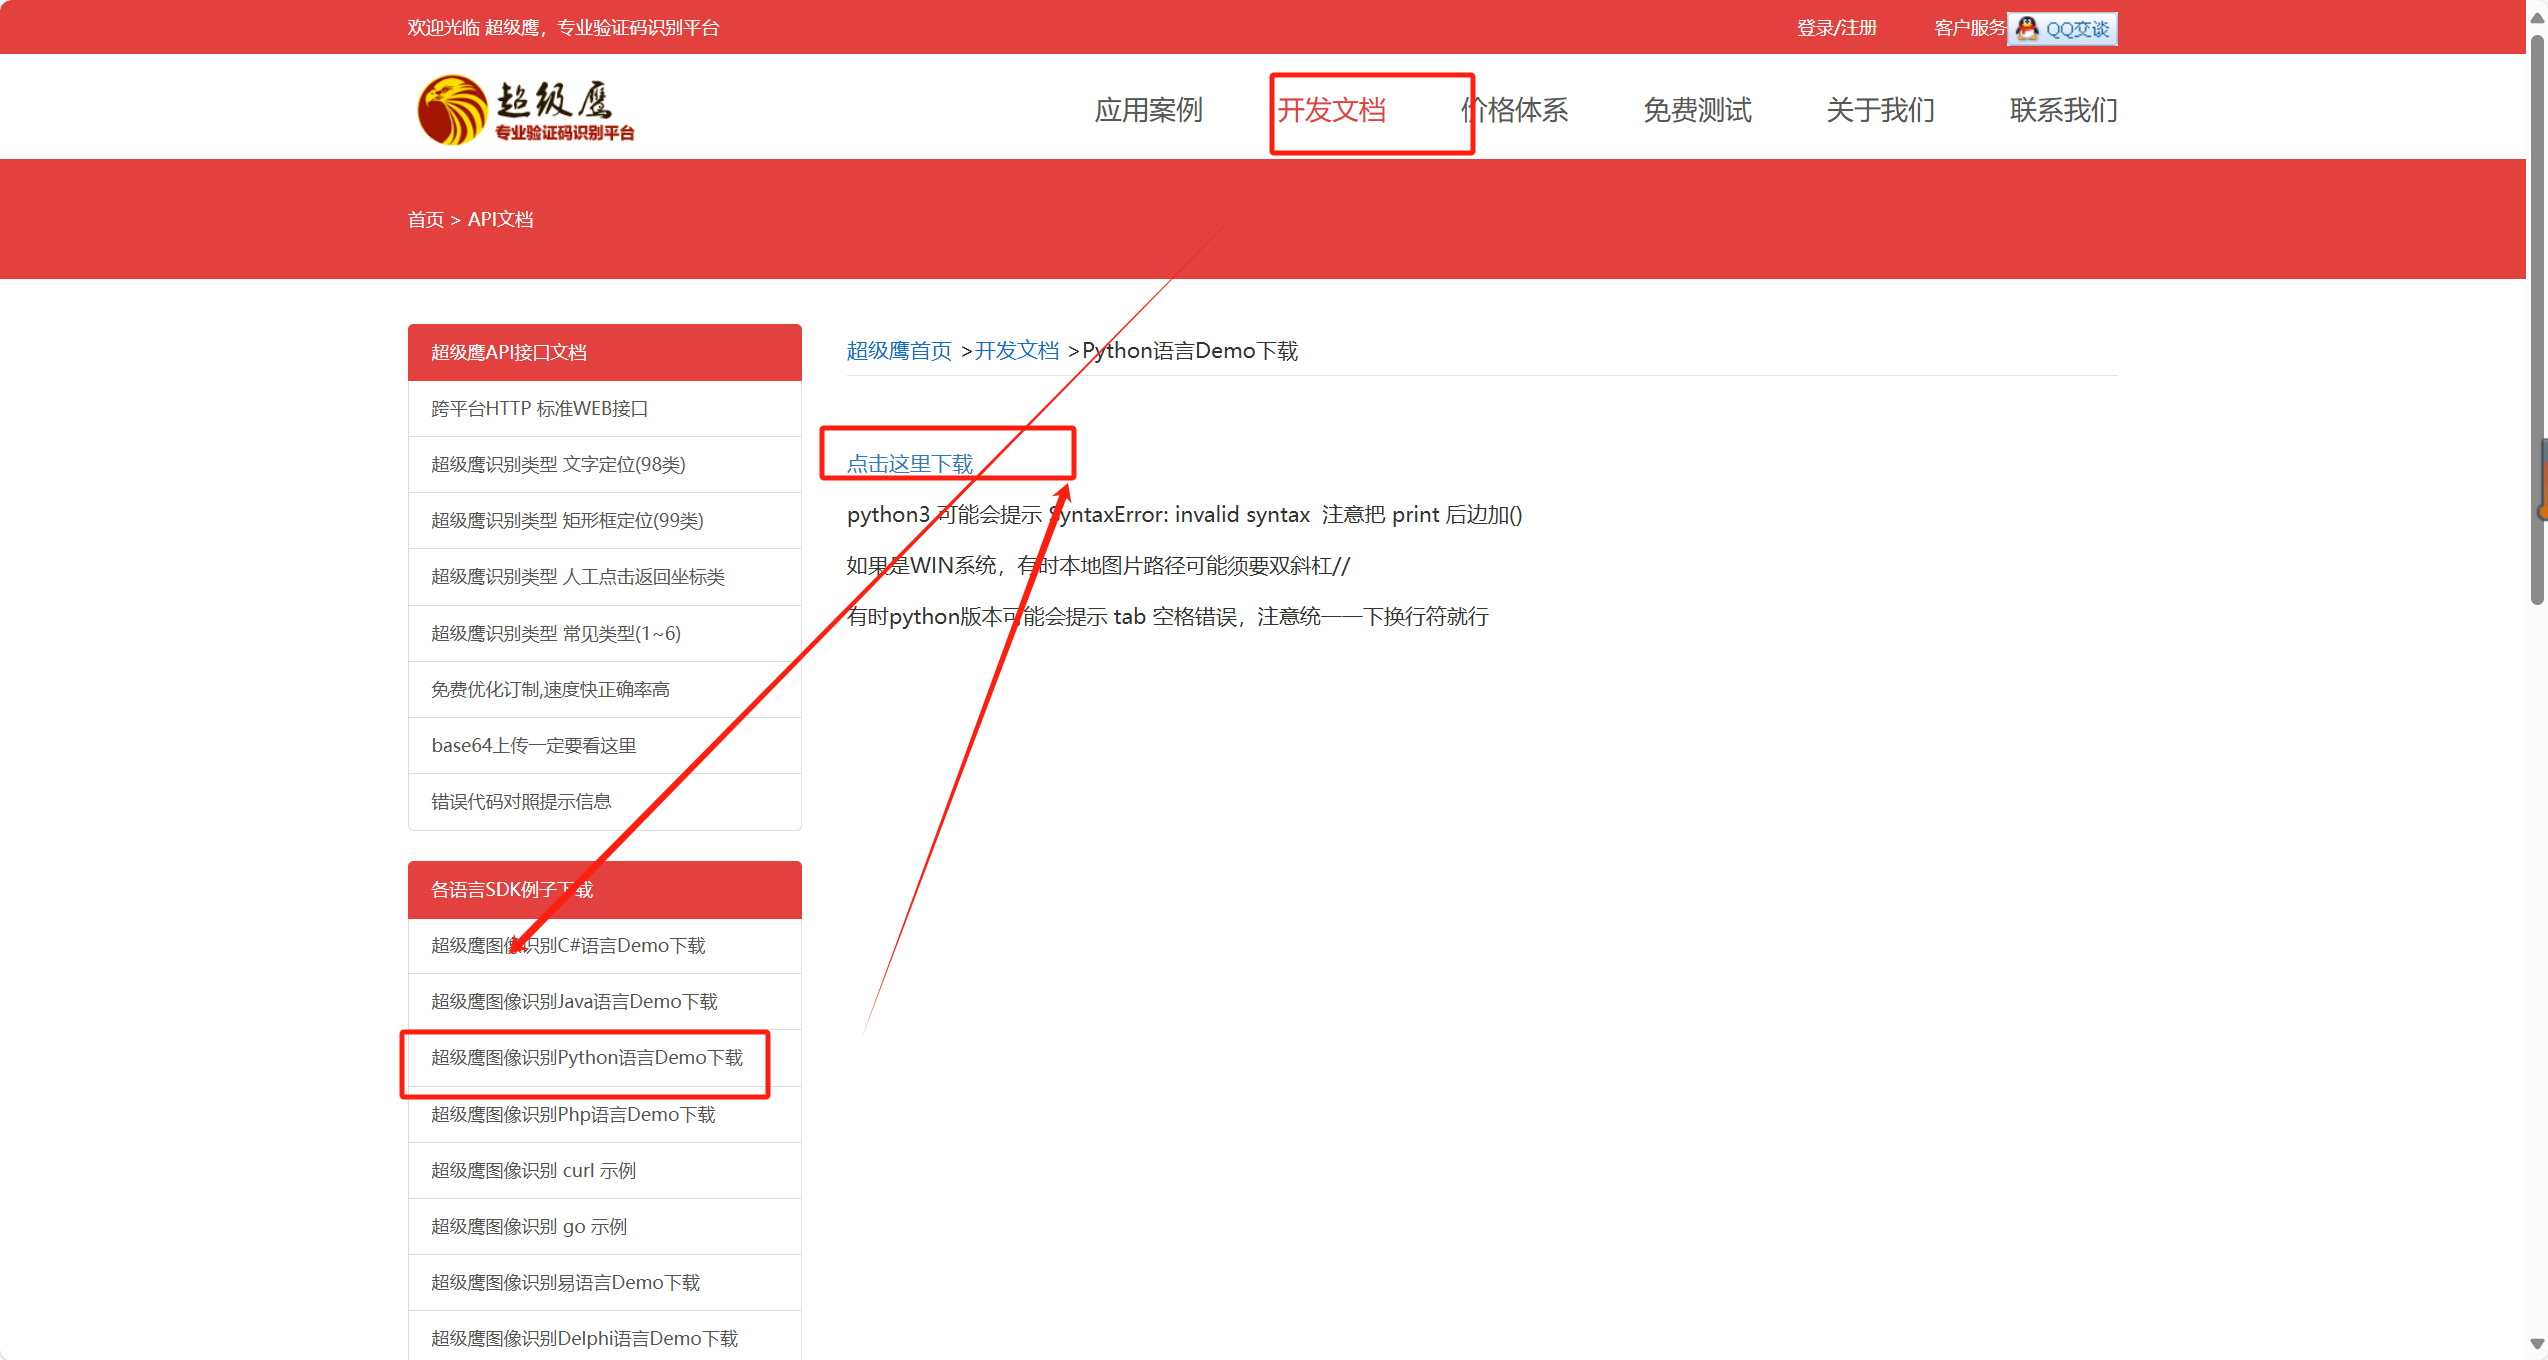Select the Python语言Demo下载 sidebar entry
The image size is (2548, 1360).
(605, 1058)
